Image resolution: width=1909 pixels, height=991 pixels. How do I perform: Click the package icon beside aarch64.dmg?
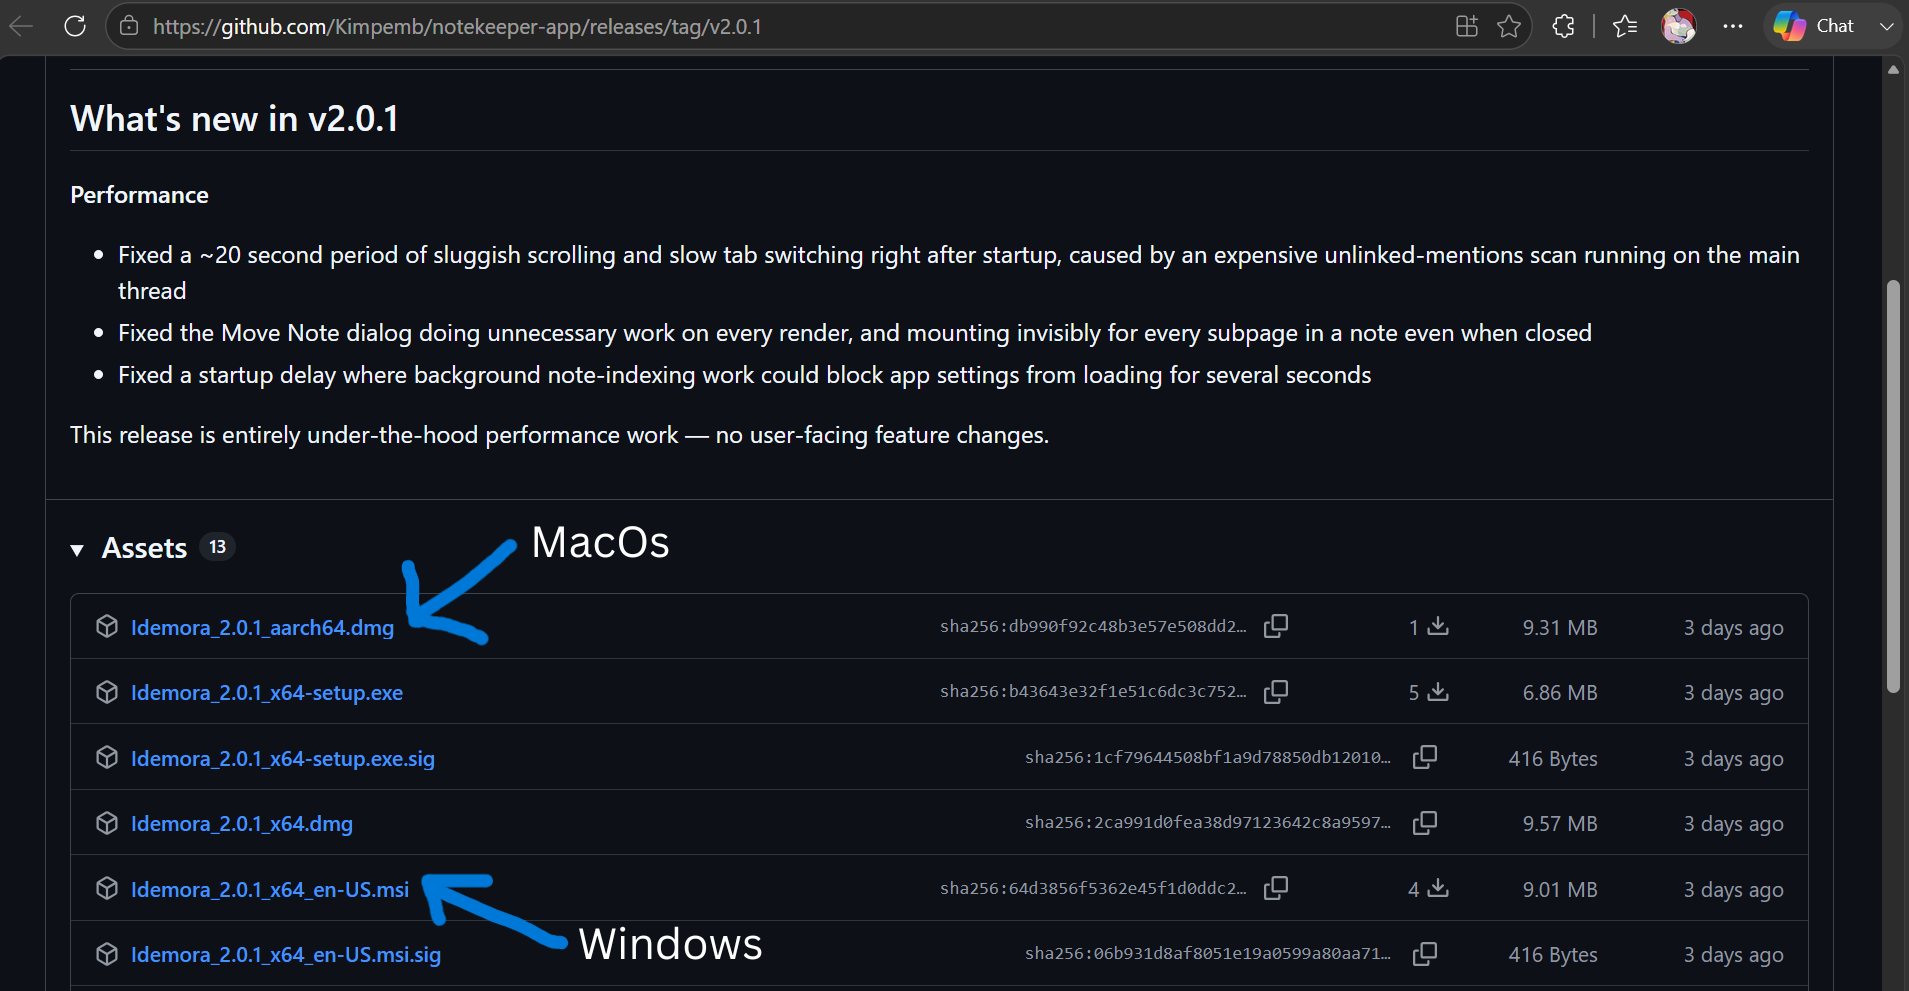107,626
